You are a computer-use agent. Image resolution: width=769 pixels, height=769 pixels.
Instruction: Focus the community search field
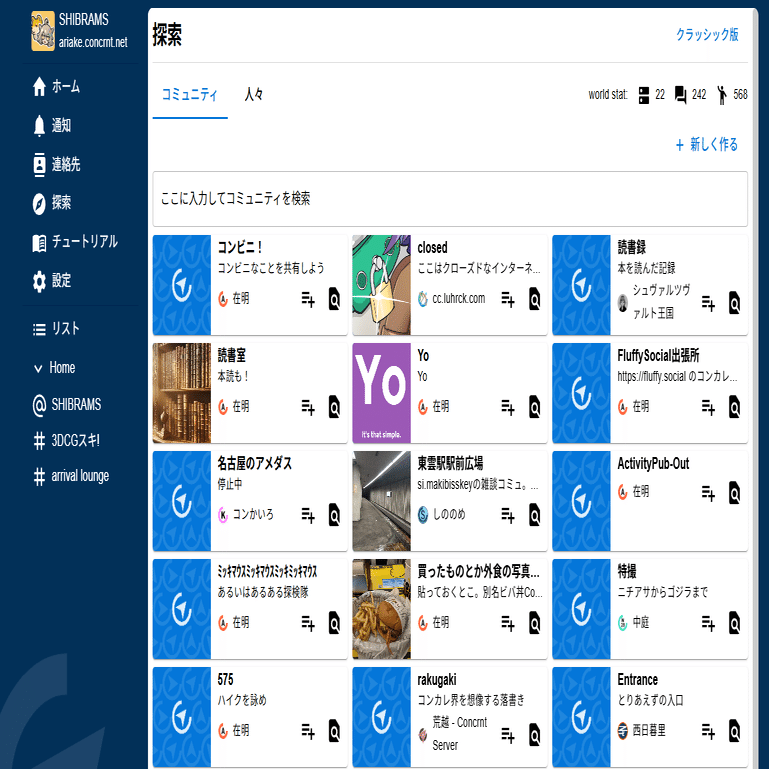coord(450,199)
